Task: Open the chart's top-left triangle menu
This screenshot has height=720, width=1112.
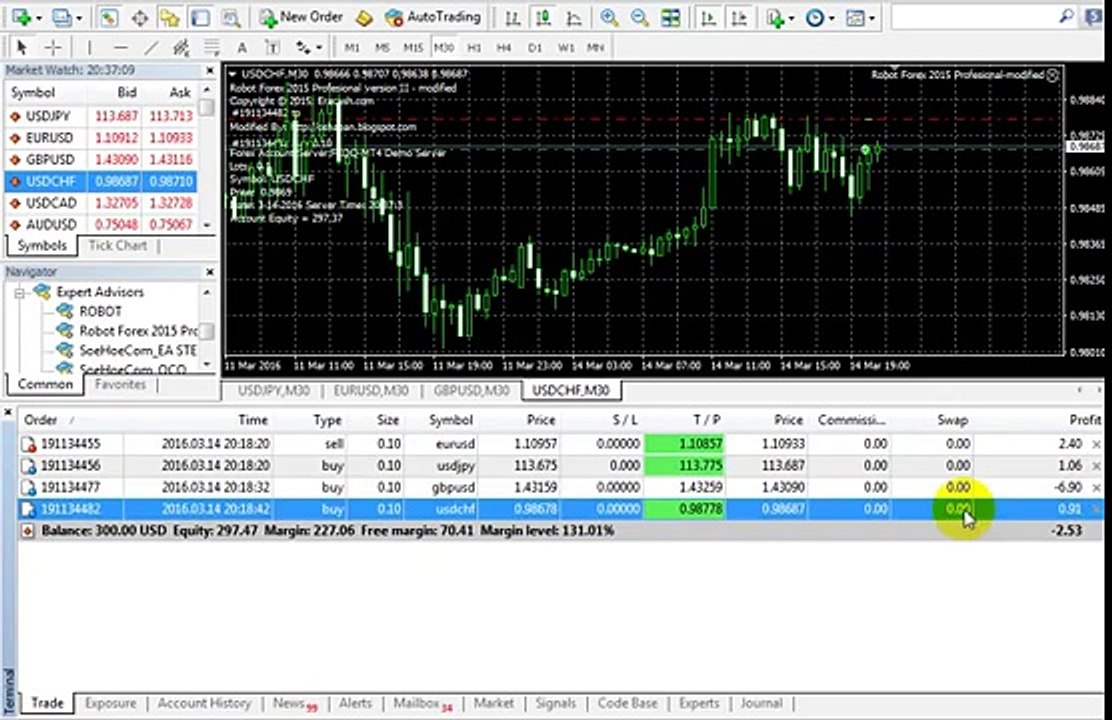Action: click(232, 74)
